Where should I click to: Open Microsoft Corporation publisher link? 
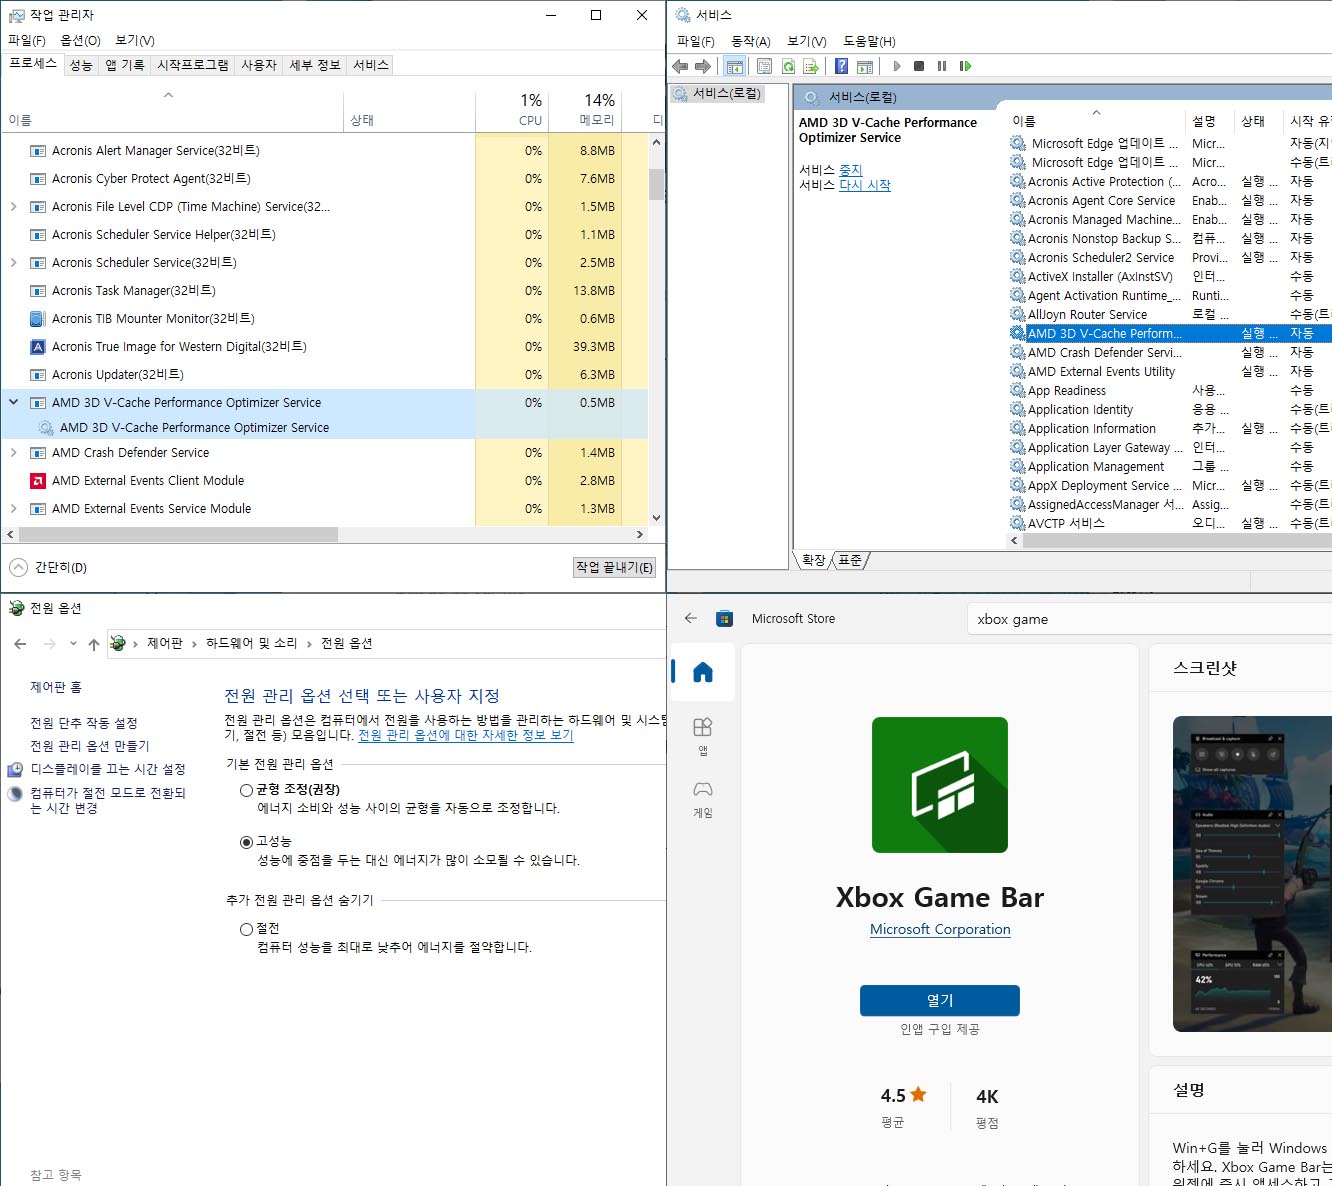940,929
